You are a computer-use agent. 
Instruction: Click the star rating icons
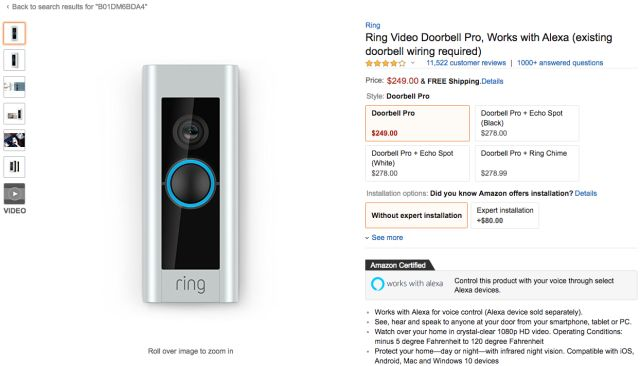pyautogui.click(x=385, y=63)
